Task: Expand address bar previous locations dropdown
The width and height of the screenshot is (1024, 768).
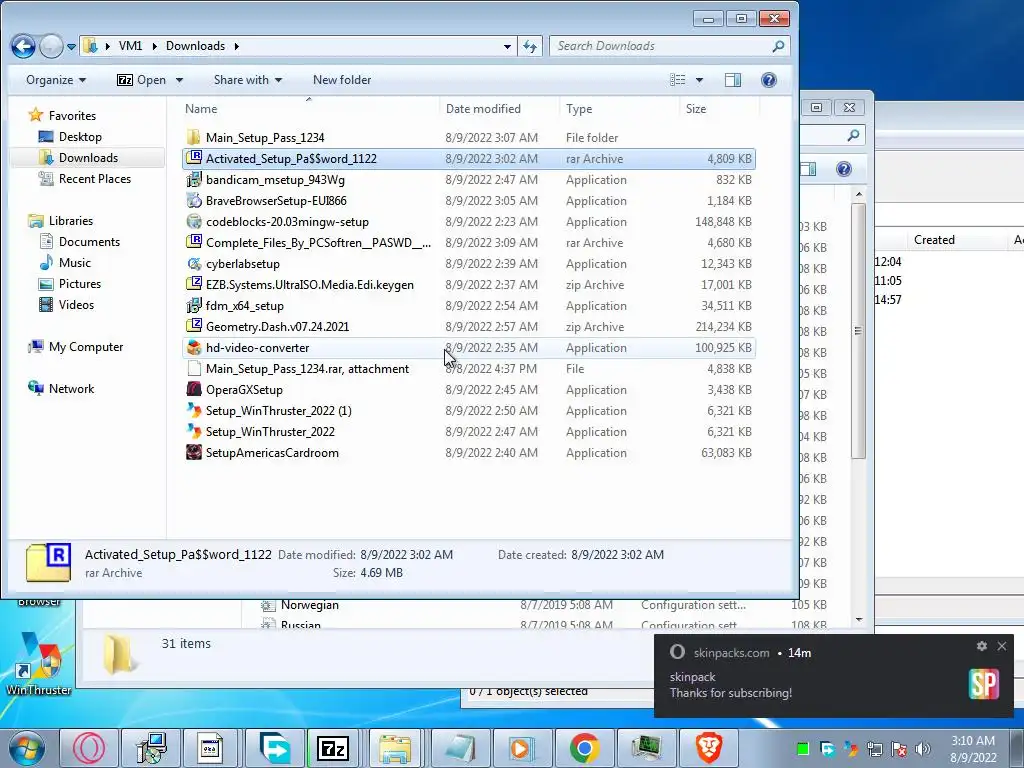Action: point(507,46)
